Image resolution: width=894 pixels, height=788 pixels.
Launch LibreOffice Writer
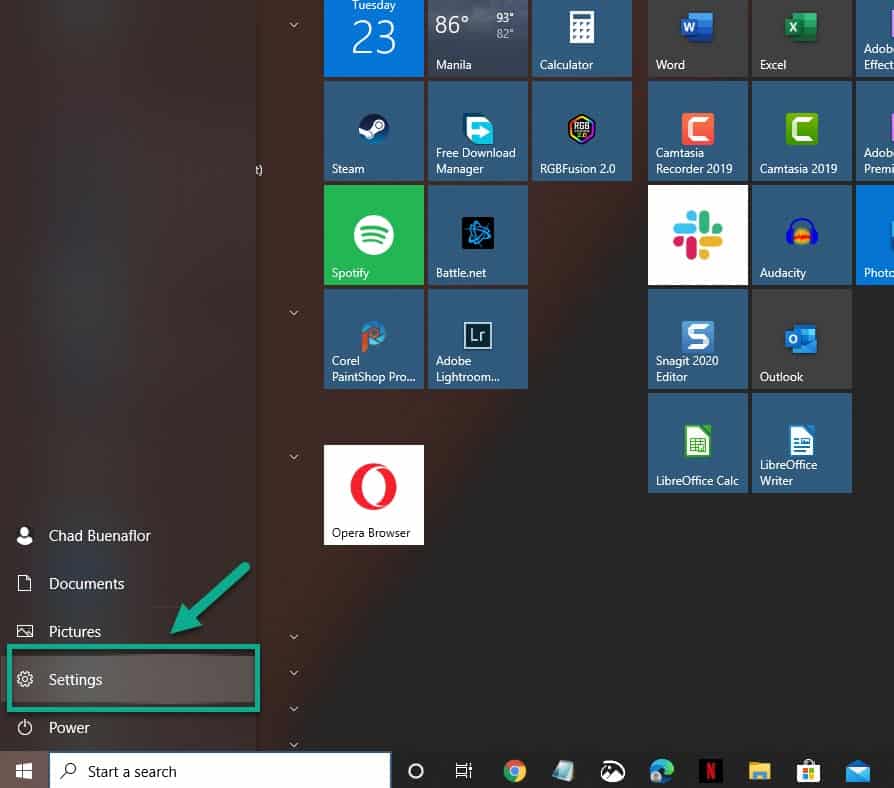pos(801,442)
